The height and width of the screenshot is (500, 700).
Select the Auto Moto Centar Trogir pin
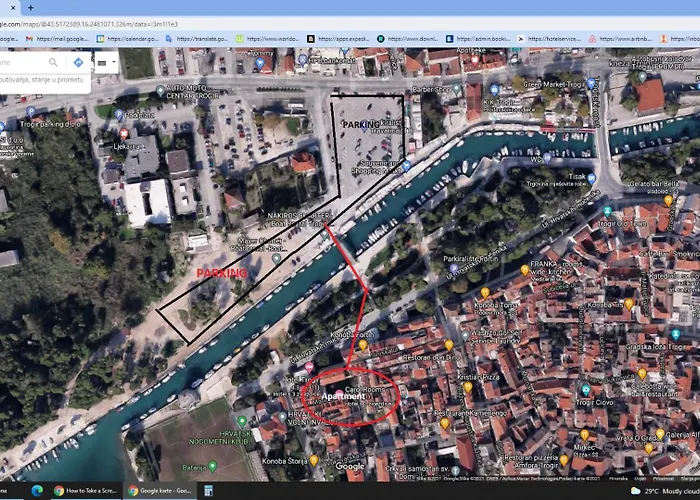tap(161, 90)
